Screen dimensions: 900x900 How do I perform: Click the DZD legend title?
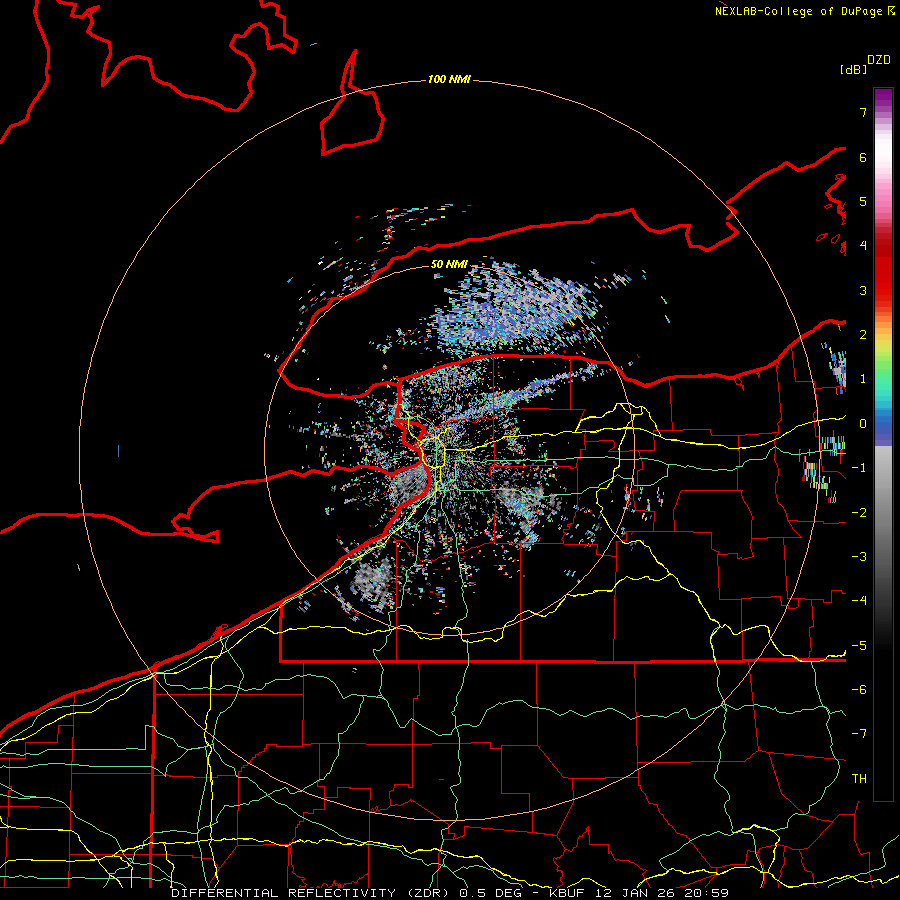pos(879,60)
